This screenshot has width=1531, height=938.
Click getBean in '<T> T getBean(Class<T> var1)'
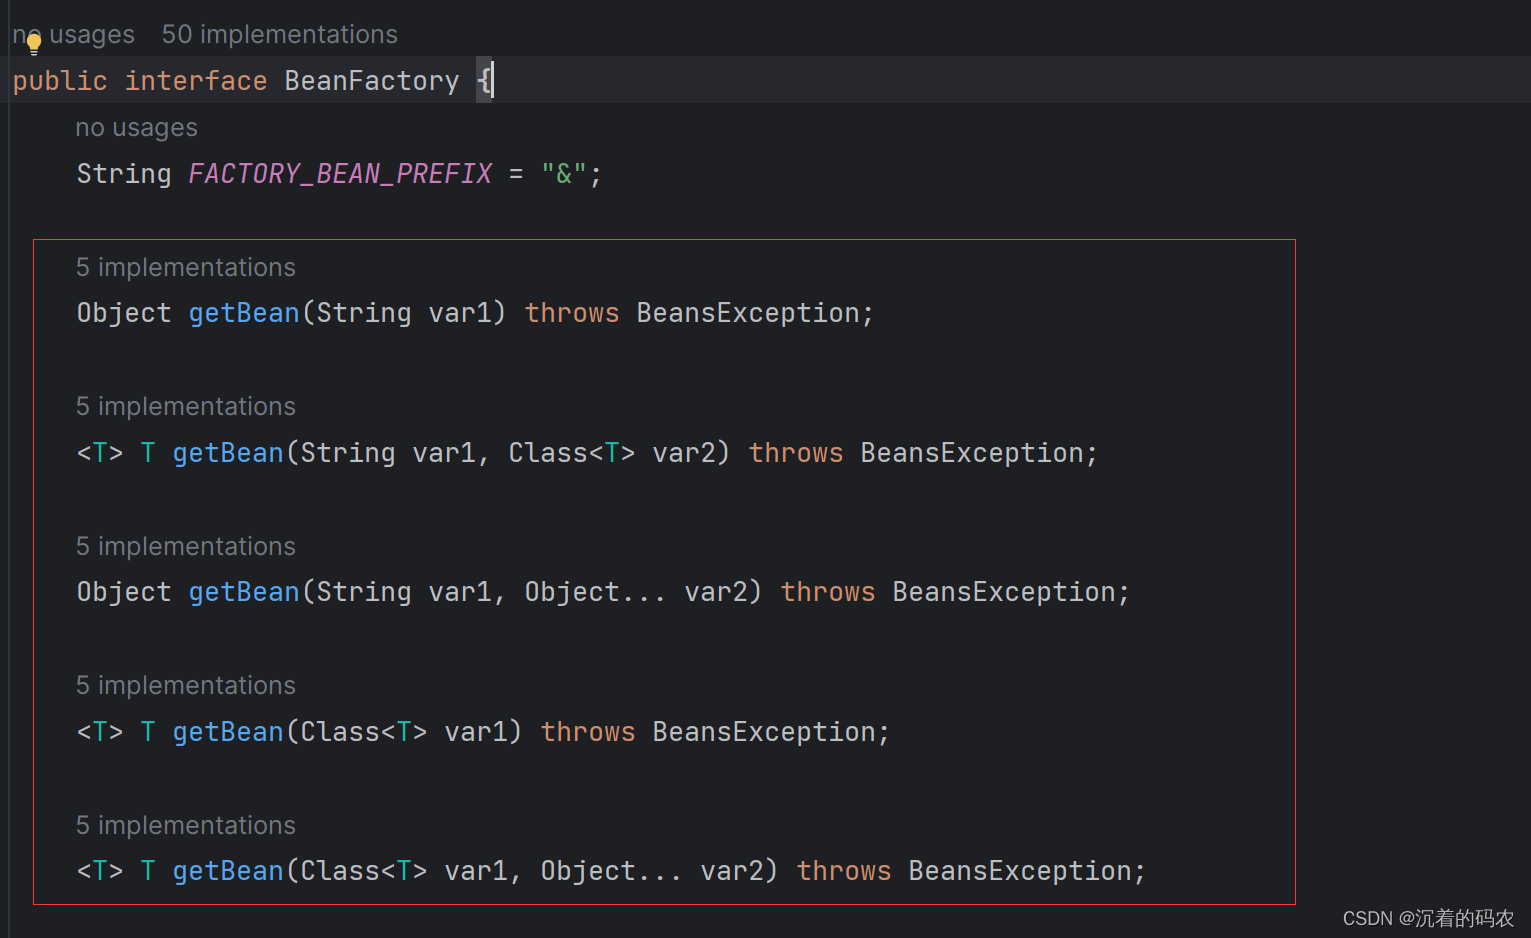coord(228,732)
